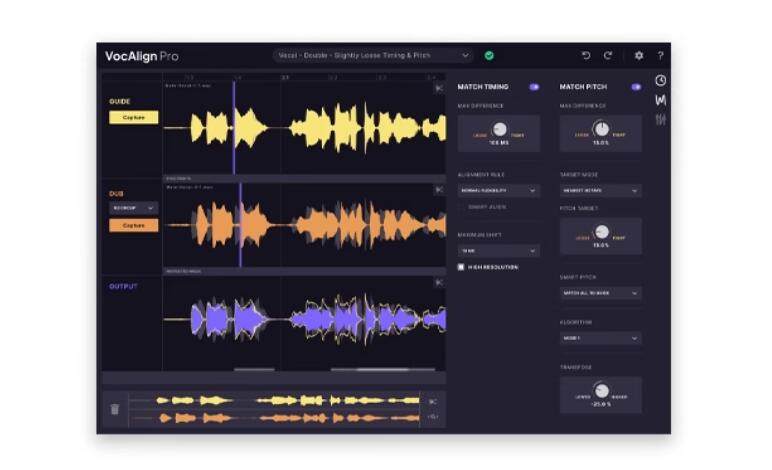The height and width of the screenshot is (470, 772).
Task: Click upper icon right of overview waveforms
Action: pos(433,402)
